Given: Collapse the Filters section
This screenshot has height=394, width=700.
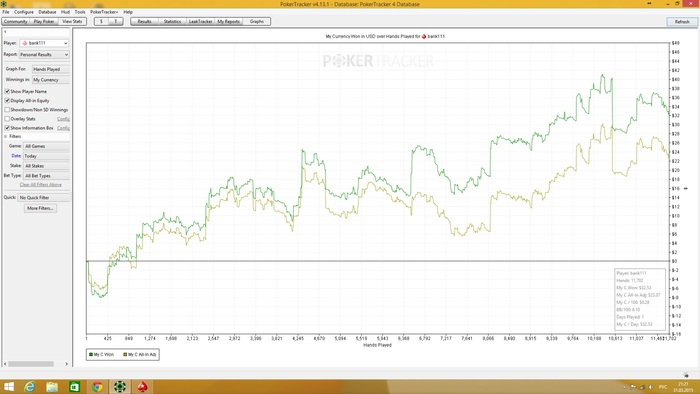Looking at the screenshot, I should [6, 136].
